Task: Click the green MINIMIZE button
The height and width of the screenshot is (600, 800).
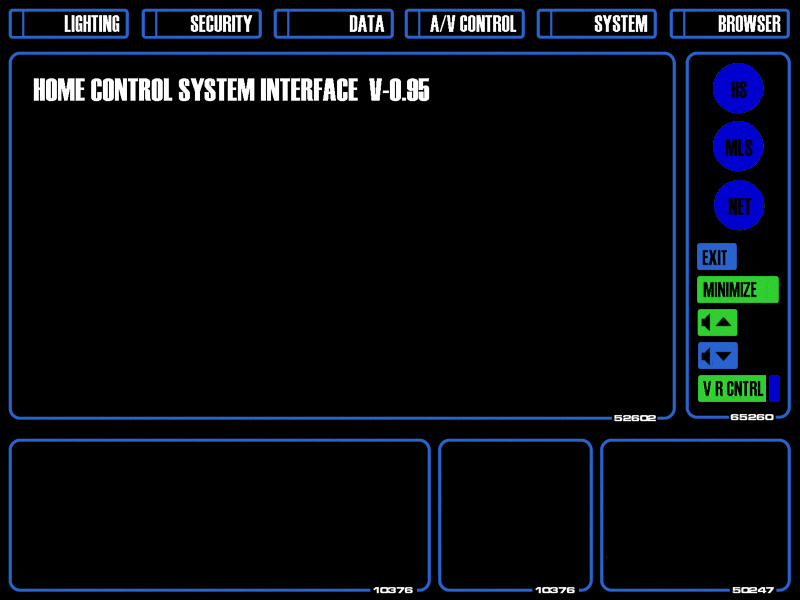Action: (x=738, y=289)
